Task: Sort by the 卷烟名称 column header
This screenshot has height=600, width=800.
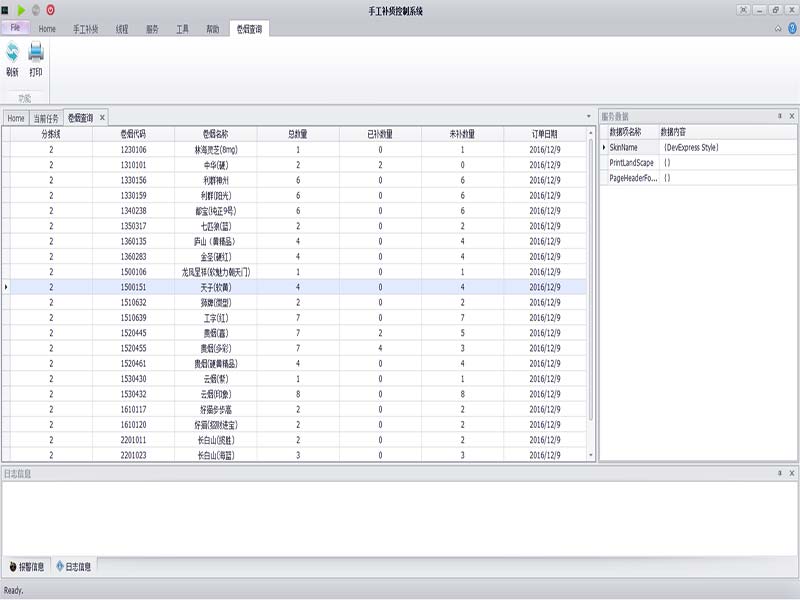Action: (215, 133)
